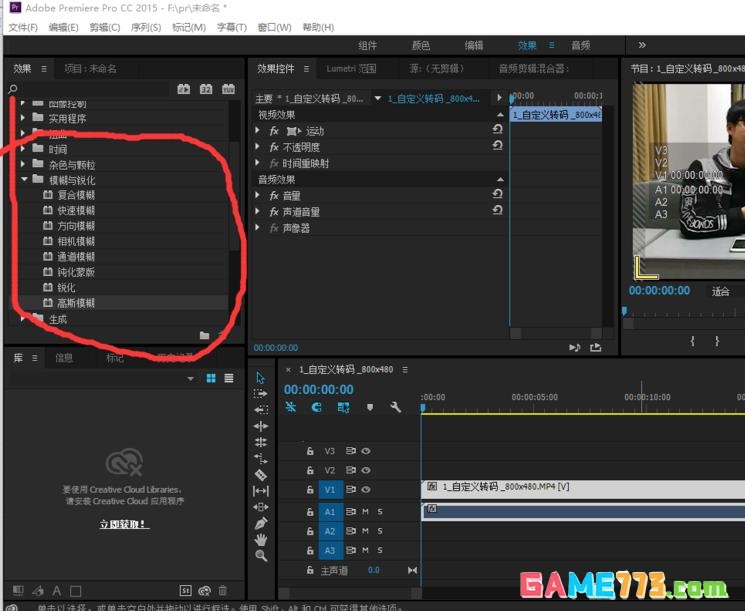Open the 适合 zoom level dropdown
745x611 pixels.
[721, 291]
